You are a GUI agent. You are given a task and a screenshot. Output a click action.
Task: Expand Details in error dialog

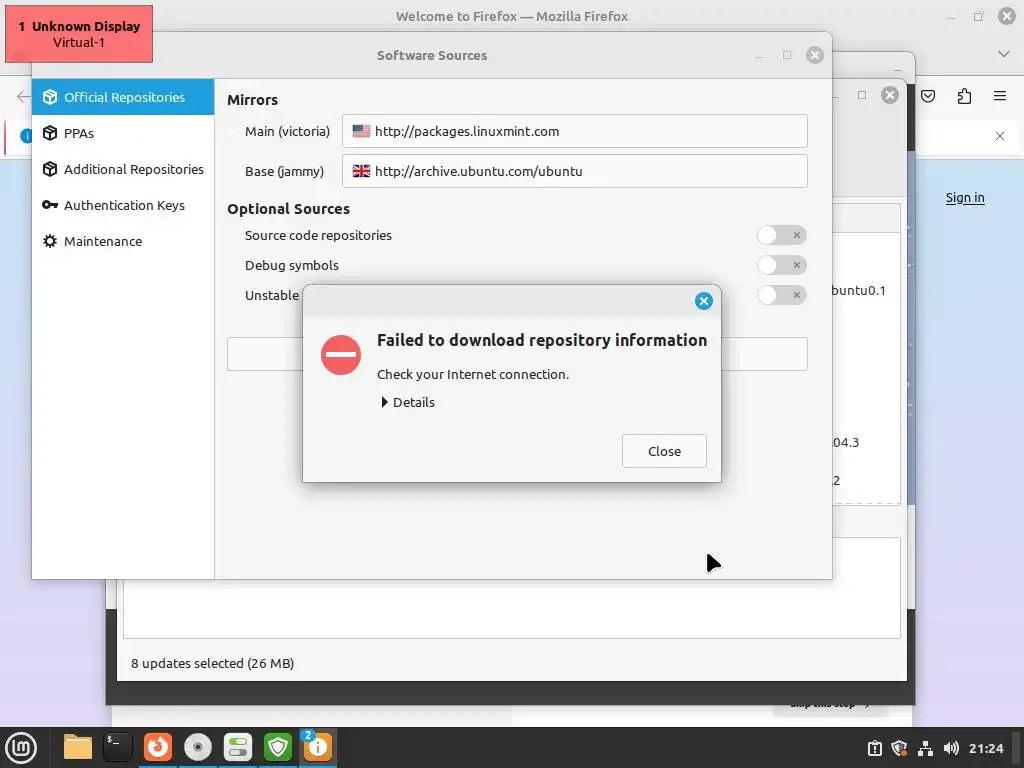tap(408, 402)
